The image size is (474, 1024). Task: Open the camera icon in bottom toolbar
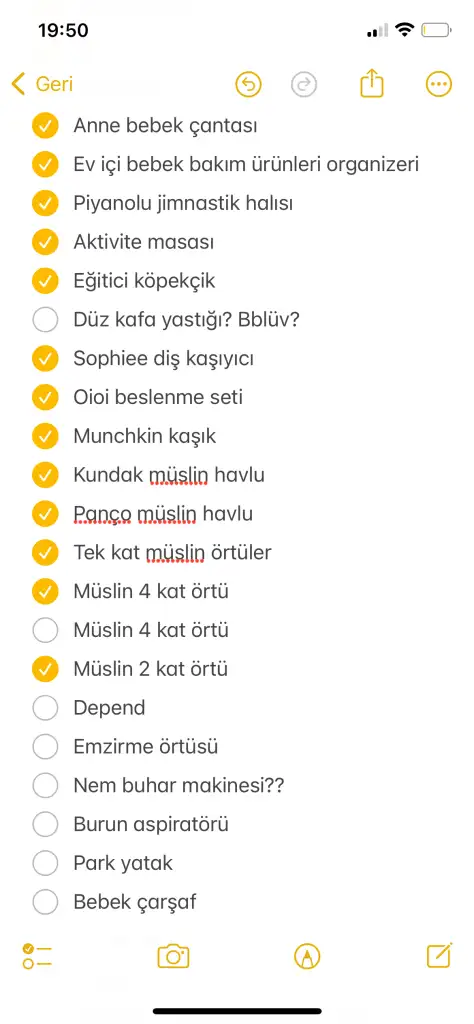pos(174,957)
